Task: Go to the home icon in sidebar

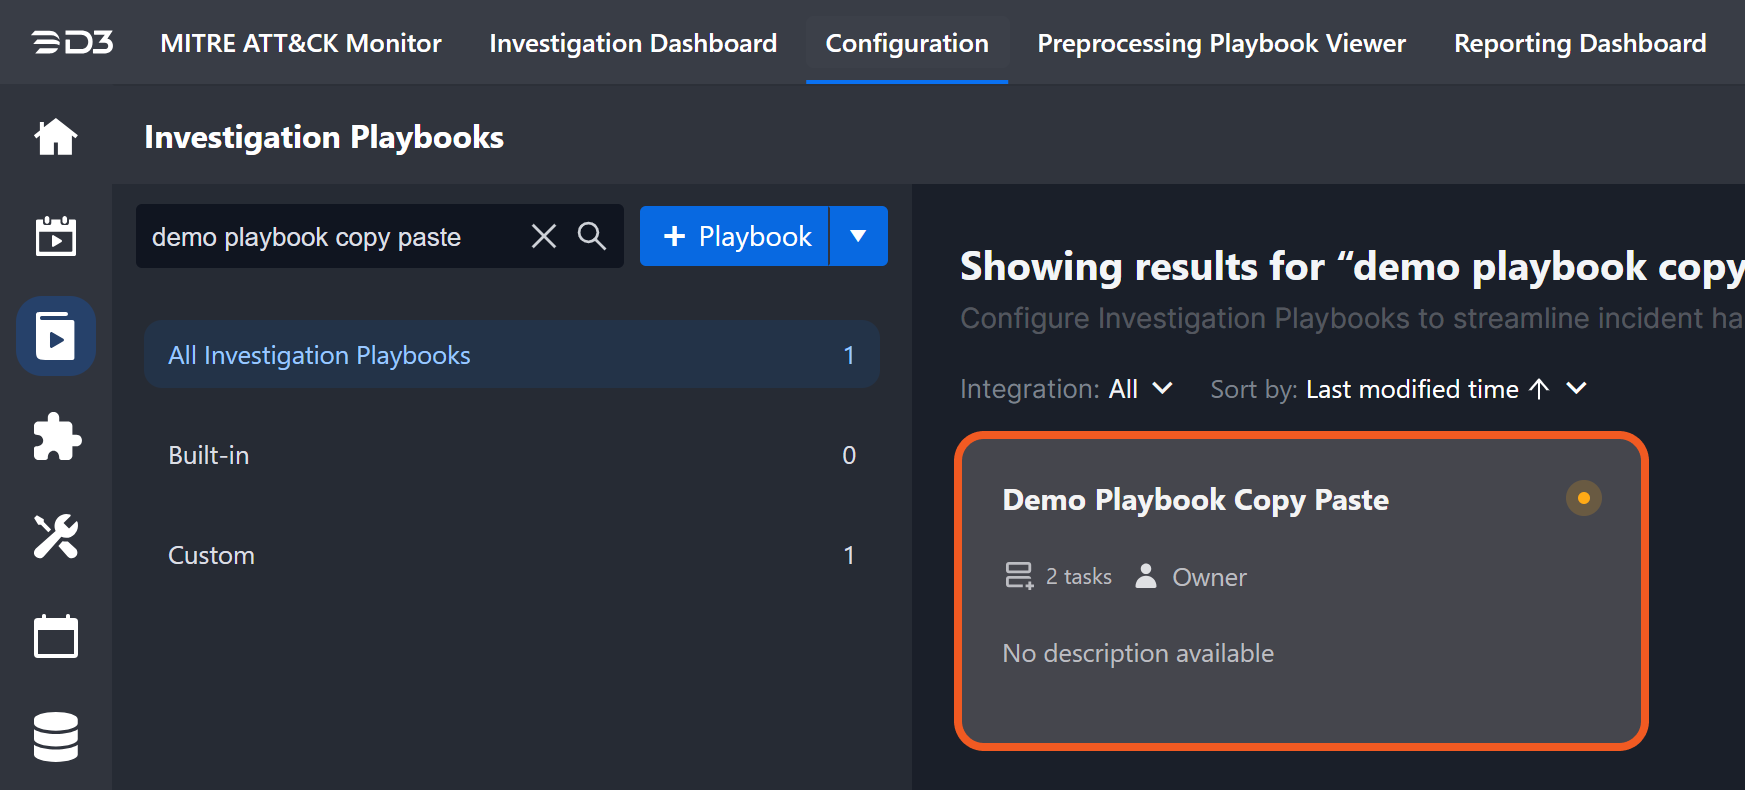Action: point(56,137)
